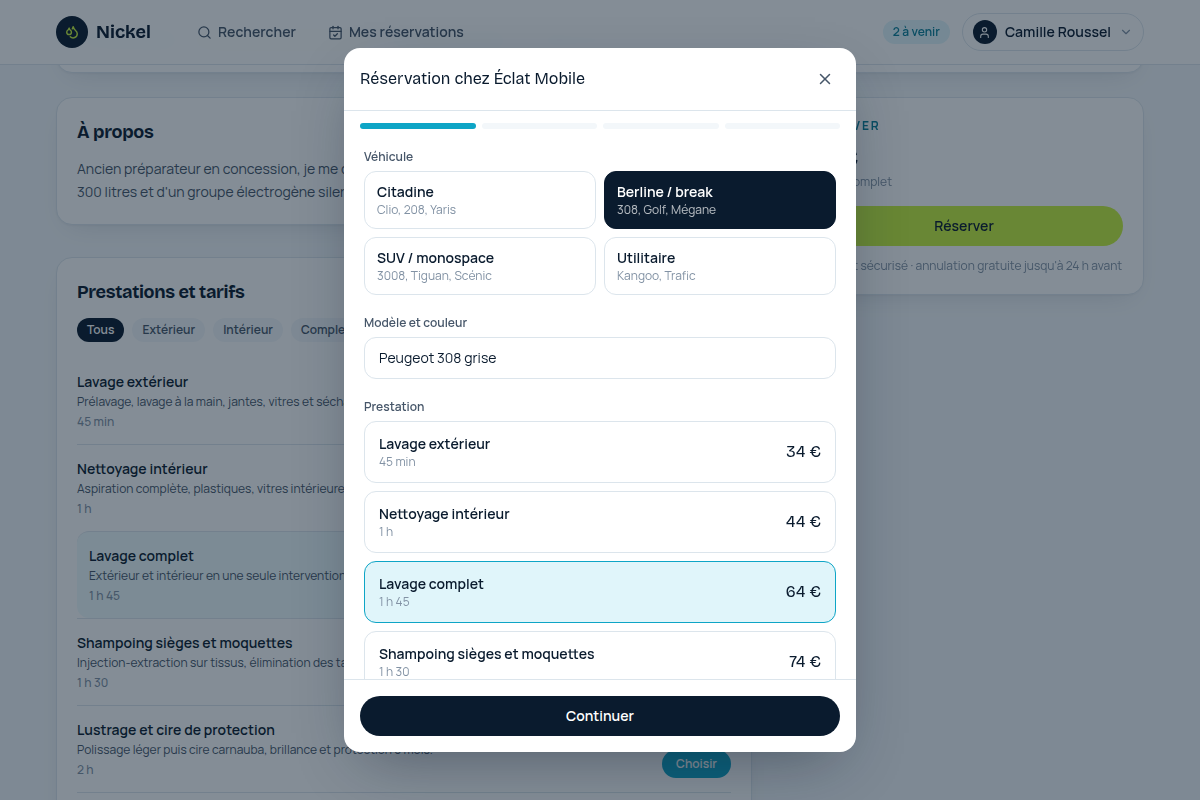Viewport: 1200px width, 800px height.
Task: Pick Shampoing sièges et moquettes at 74 €
Action: [600, 655]
